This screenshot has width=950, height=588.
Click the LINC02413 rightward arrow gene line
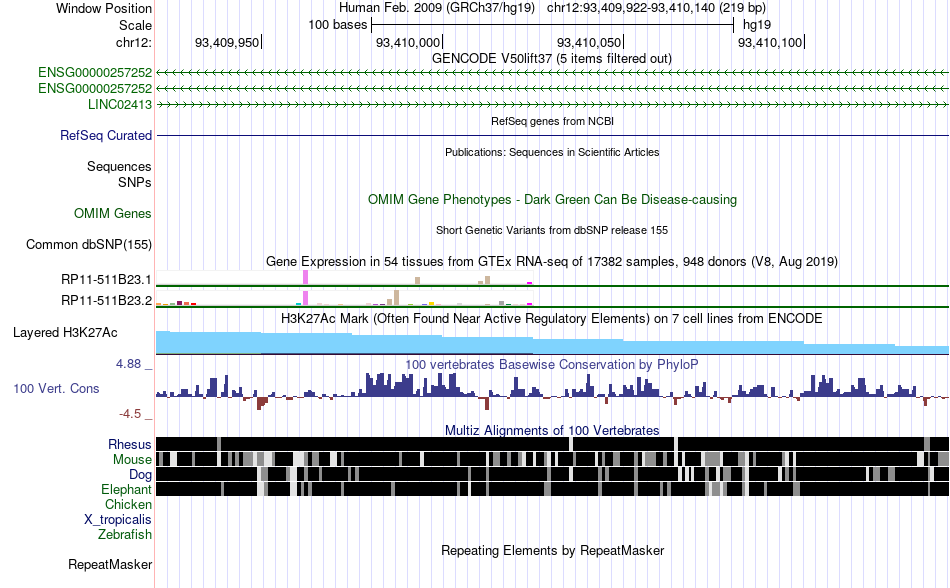(552, 104)
